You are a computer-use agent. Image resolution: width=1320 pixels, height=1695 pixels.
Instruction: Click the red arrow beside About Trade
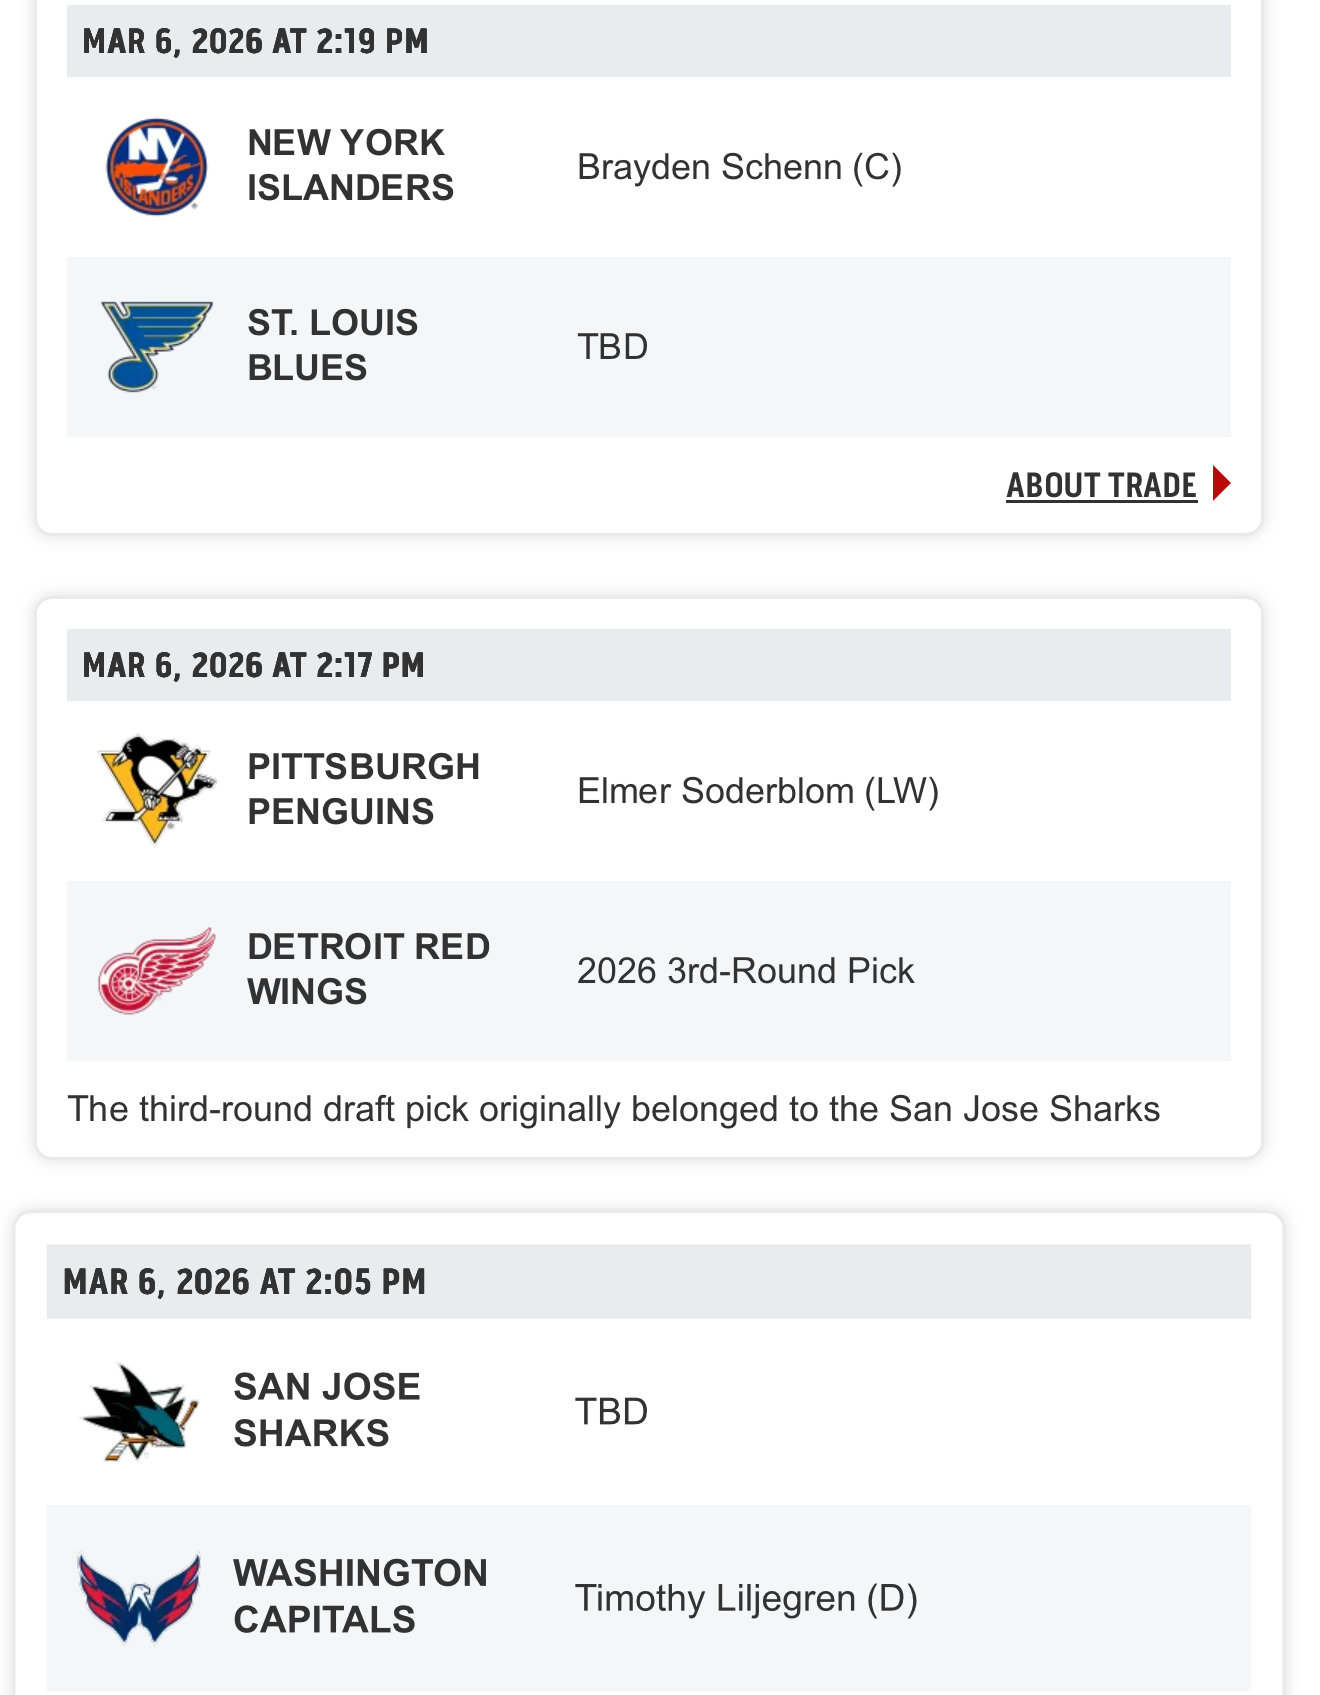[1221, 484]
